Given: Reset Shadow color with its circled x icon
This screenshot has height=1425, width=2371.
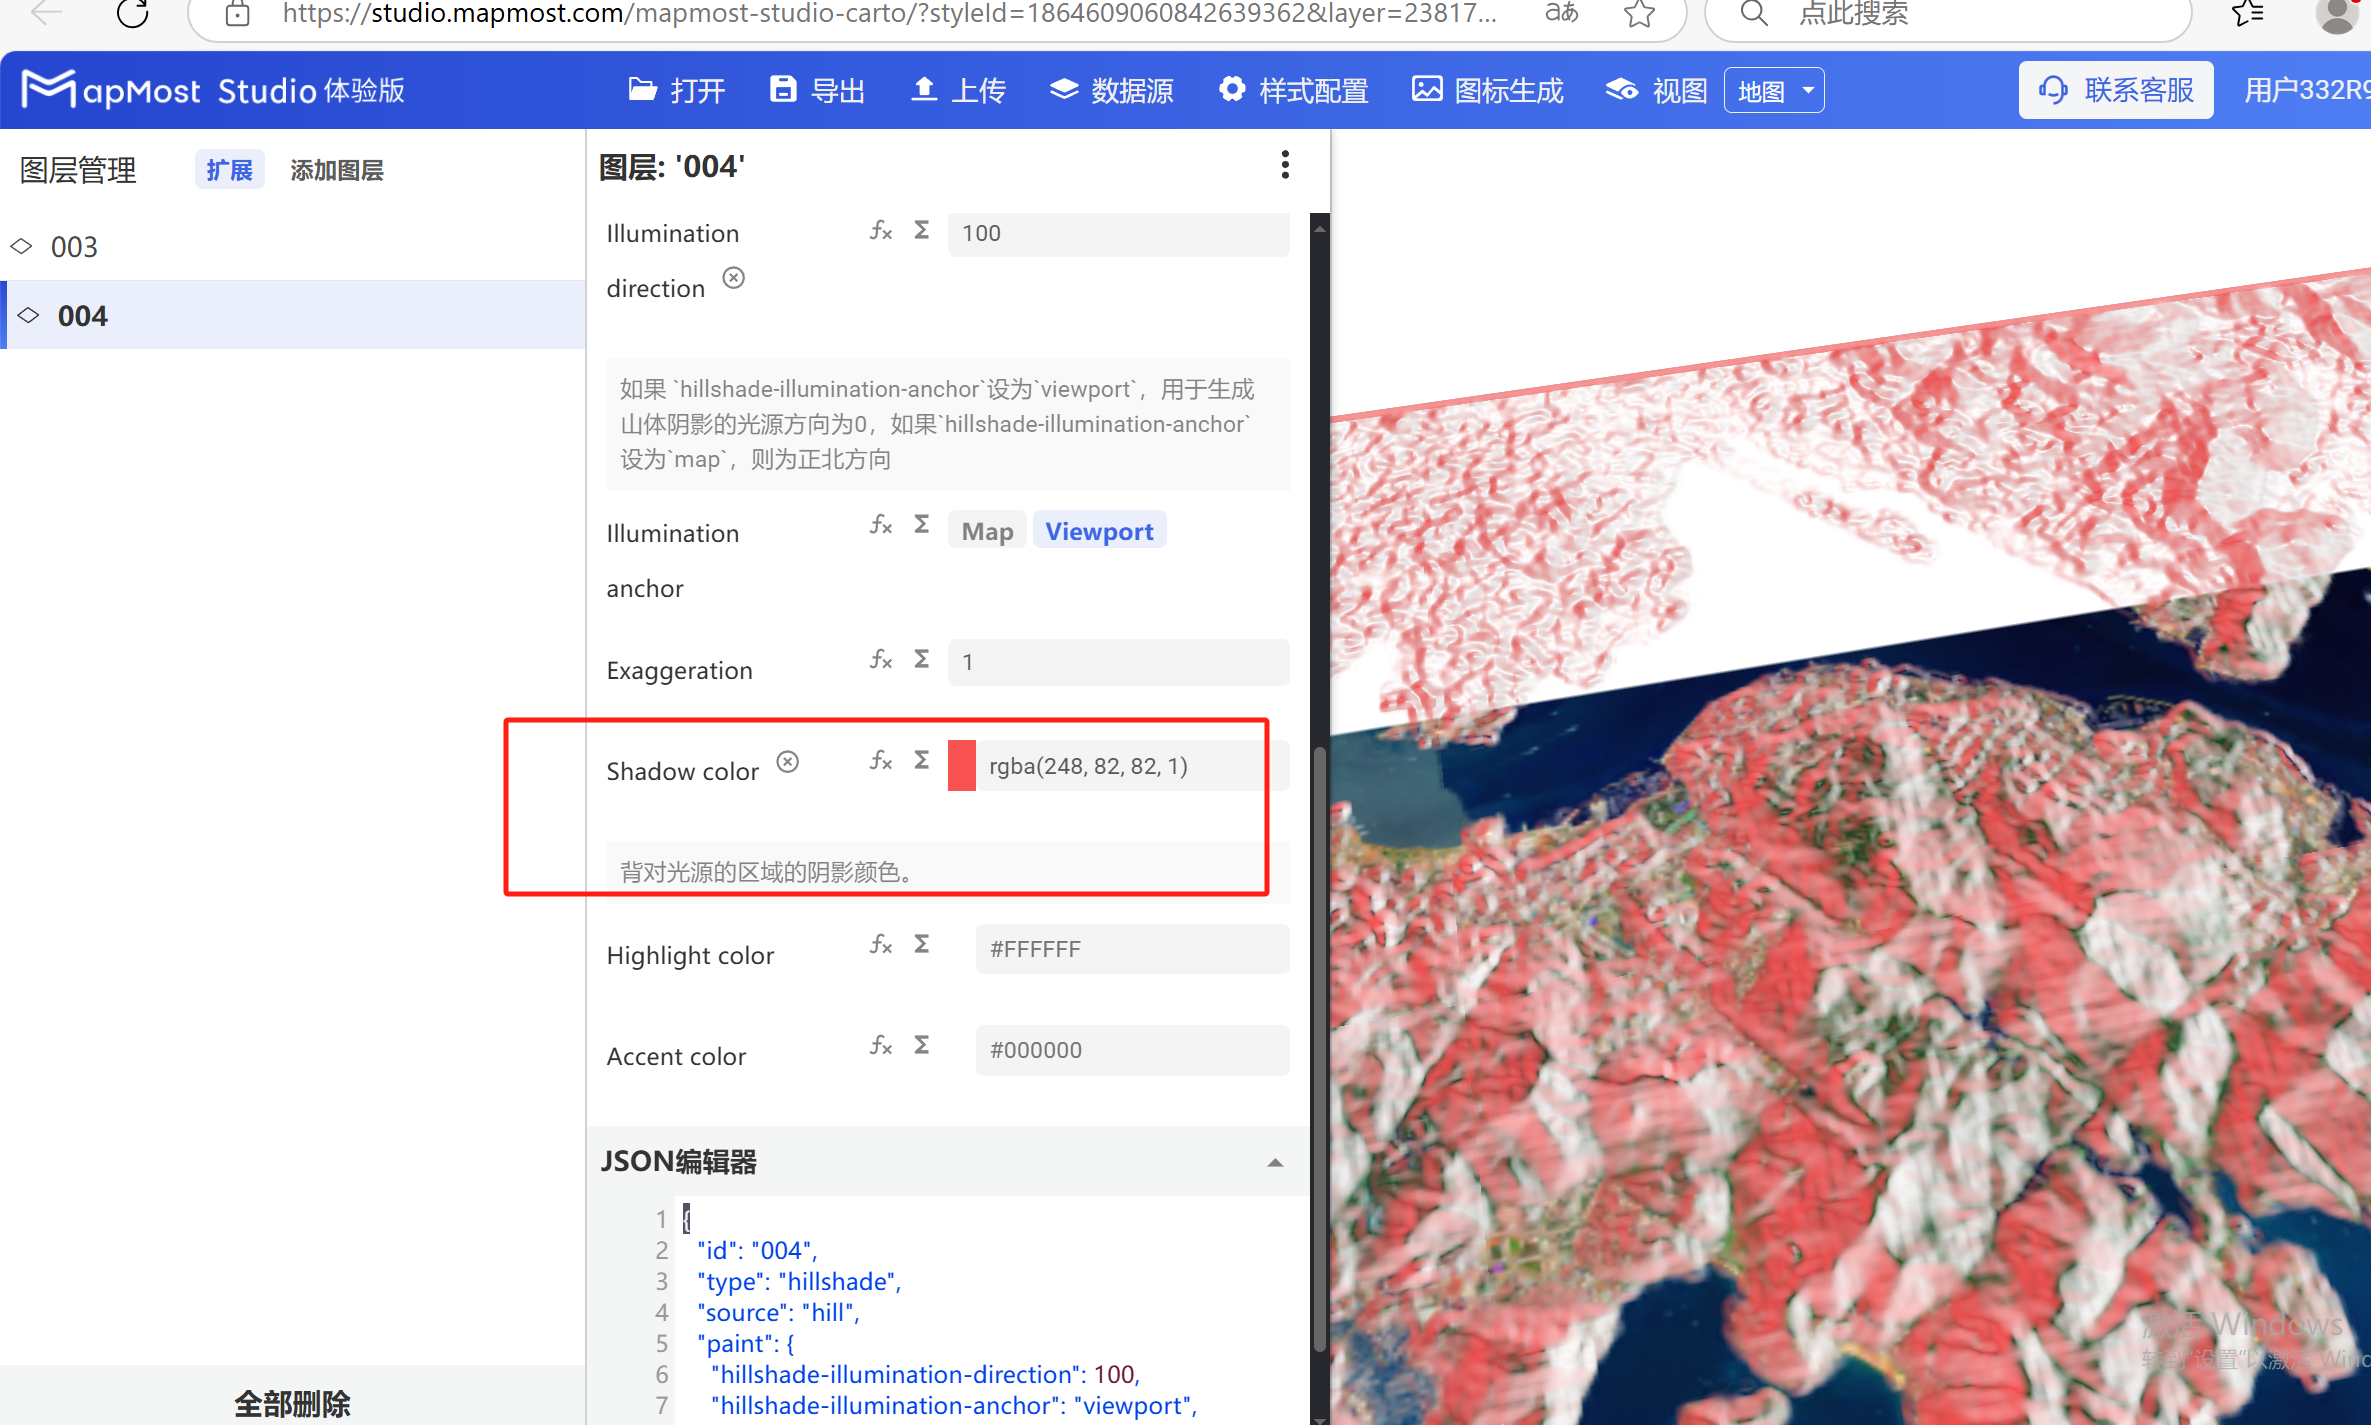Looking at the screenshot, I should click(x=788, y=762).
